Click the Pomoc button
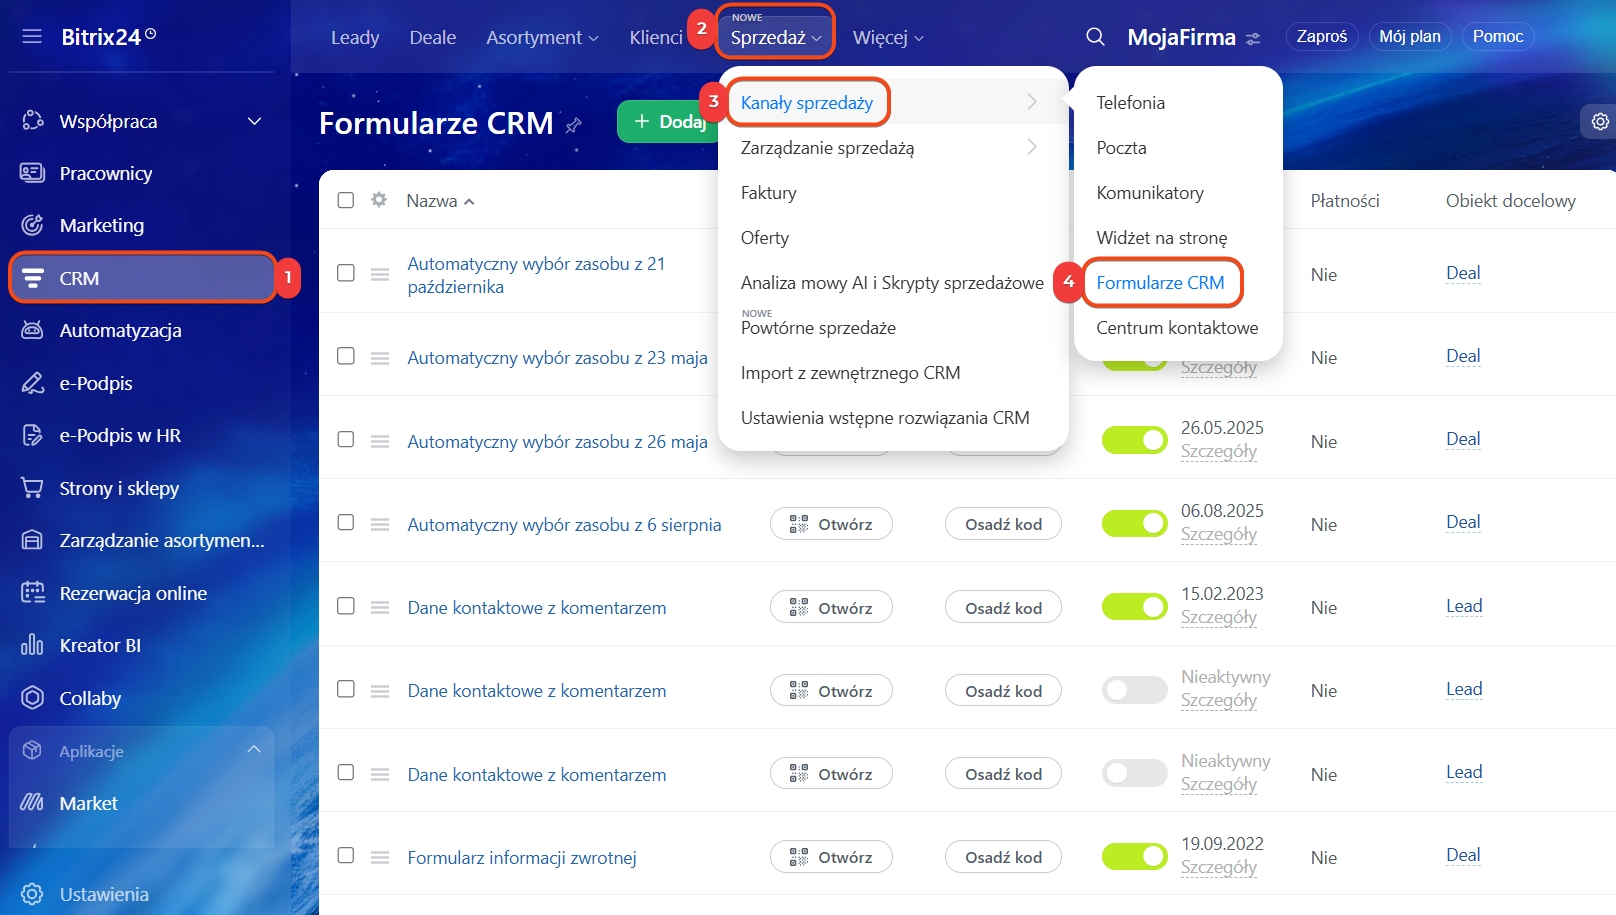This screenshot has width=1616, height=915. point(1498,36)
